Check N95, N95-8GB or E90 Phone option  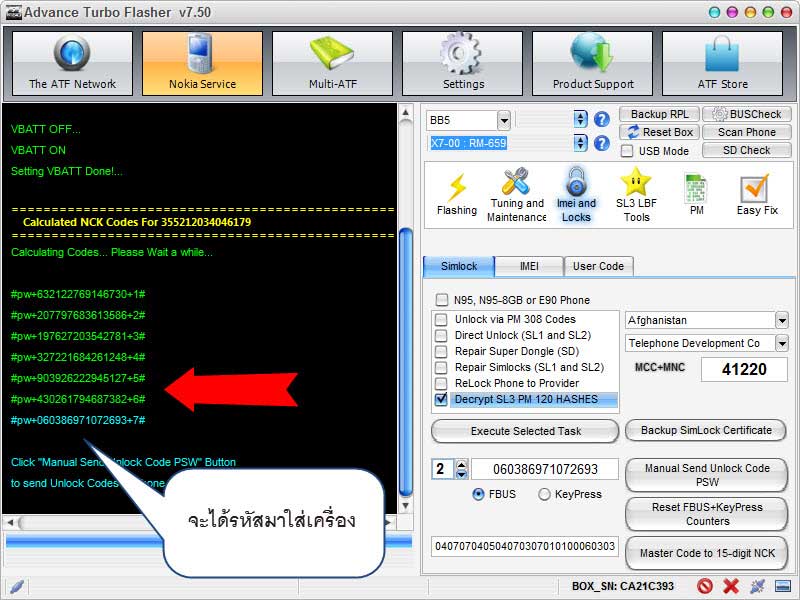[x=442, y=299]
